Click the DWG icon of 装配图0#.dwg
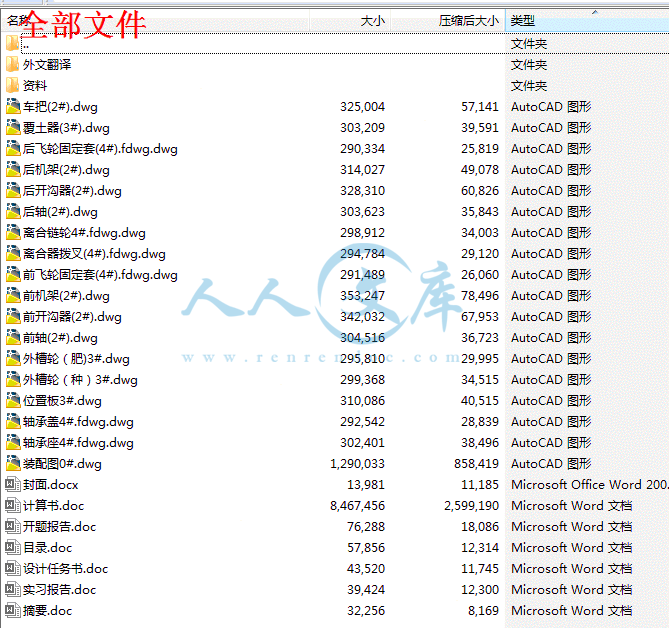The width and height of the screenshot is (669, 628). (13, 464)
